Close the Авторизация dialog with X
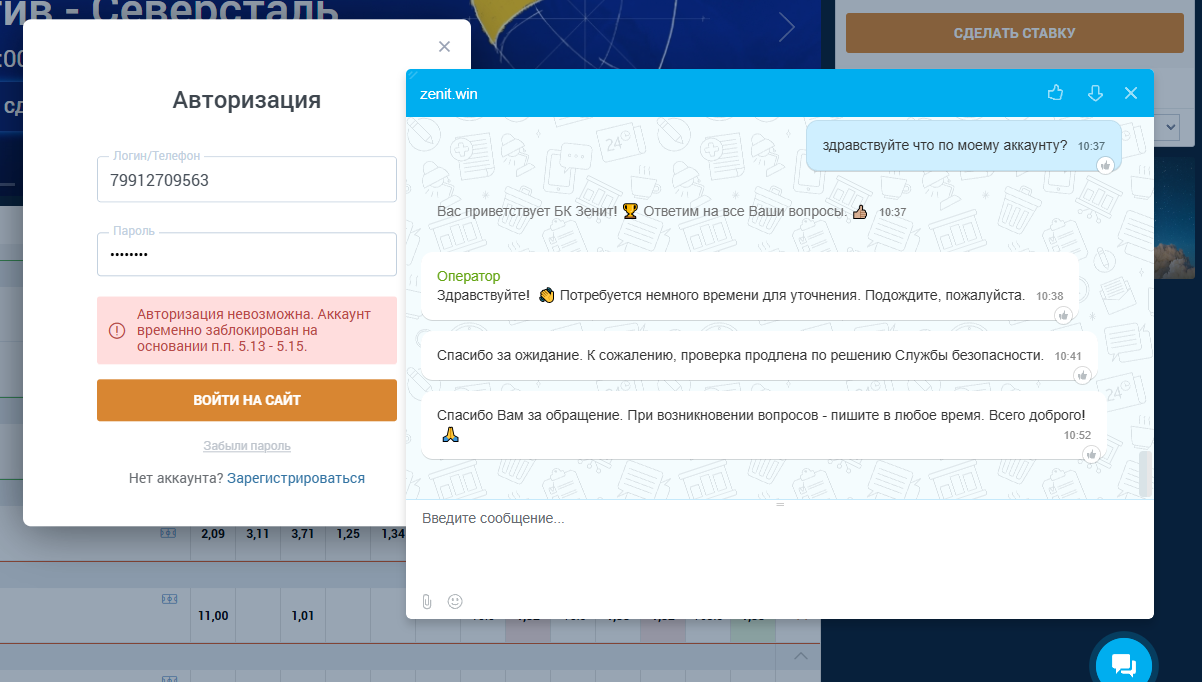This screenshot has width=1202, height=682. [445, 46]
